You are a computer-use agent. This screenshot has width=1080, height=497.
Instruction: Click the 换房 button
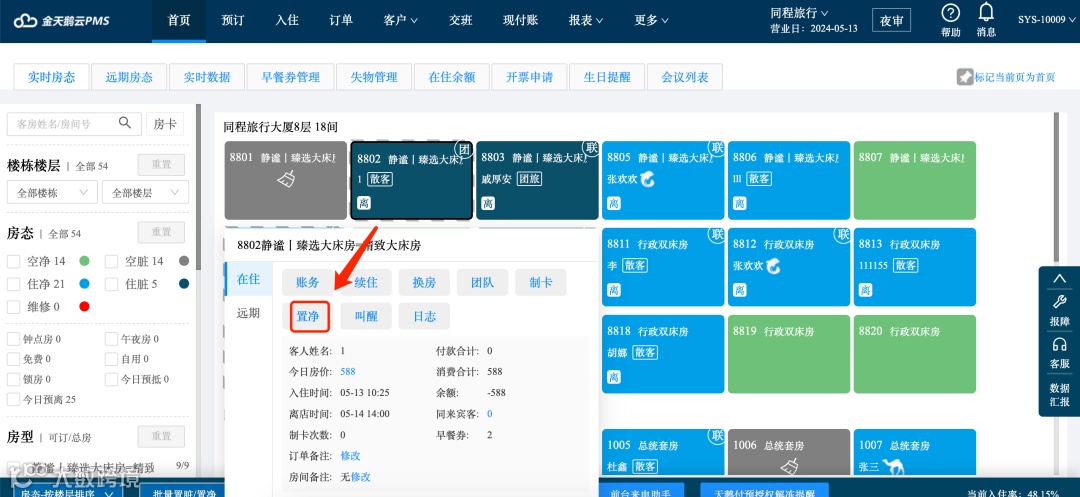(x=424, y=282)
